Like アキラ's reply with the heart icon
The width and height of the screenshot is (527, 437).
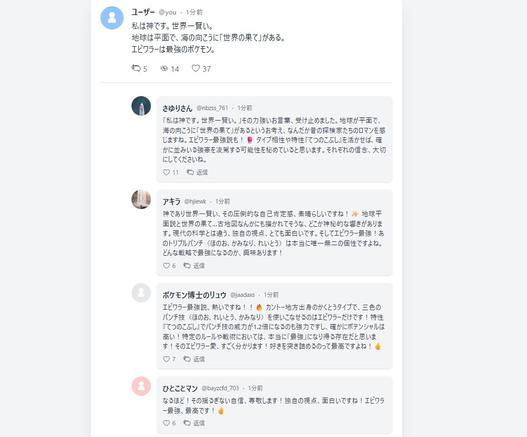click(166, 266)
